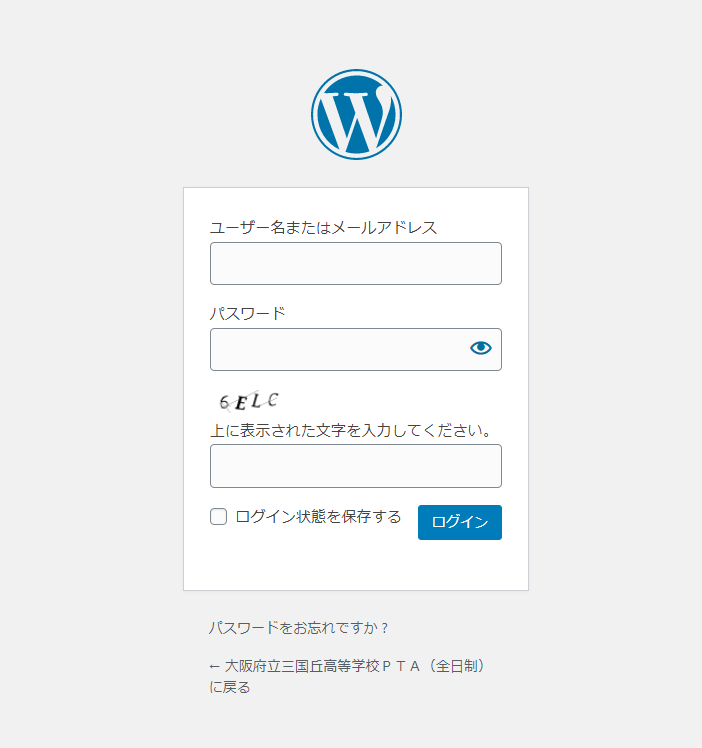This screenshot has width=702, height=748.
Task: Click the letter L in the CAPTCHA
Action: [x=256, y=400]
